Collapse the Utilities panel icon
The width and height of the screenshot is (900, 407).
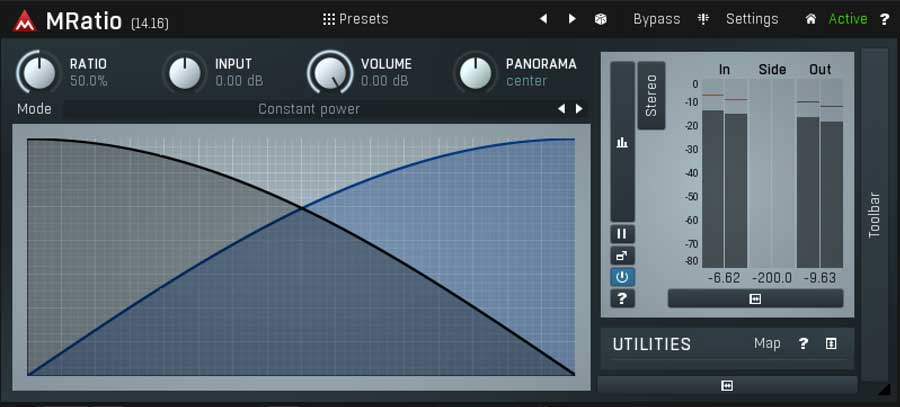(831, 344)
